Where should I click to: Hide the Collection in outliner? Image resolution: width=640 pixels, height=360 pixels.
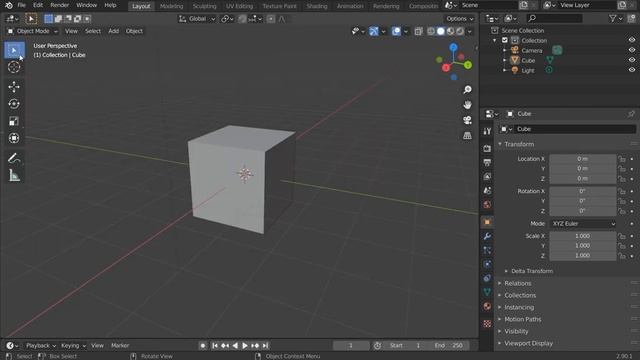click(631, 40)
